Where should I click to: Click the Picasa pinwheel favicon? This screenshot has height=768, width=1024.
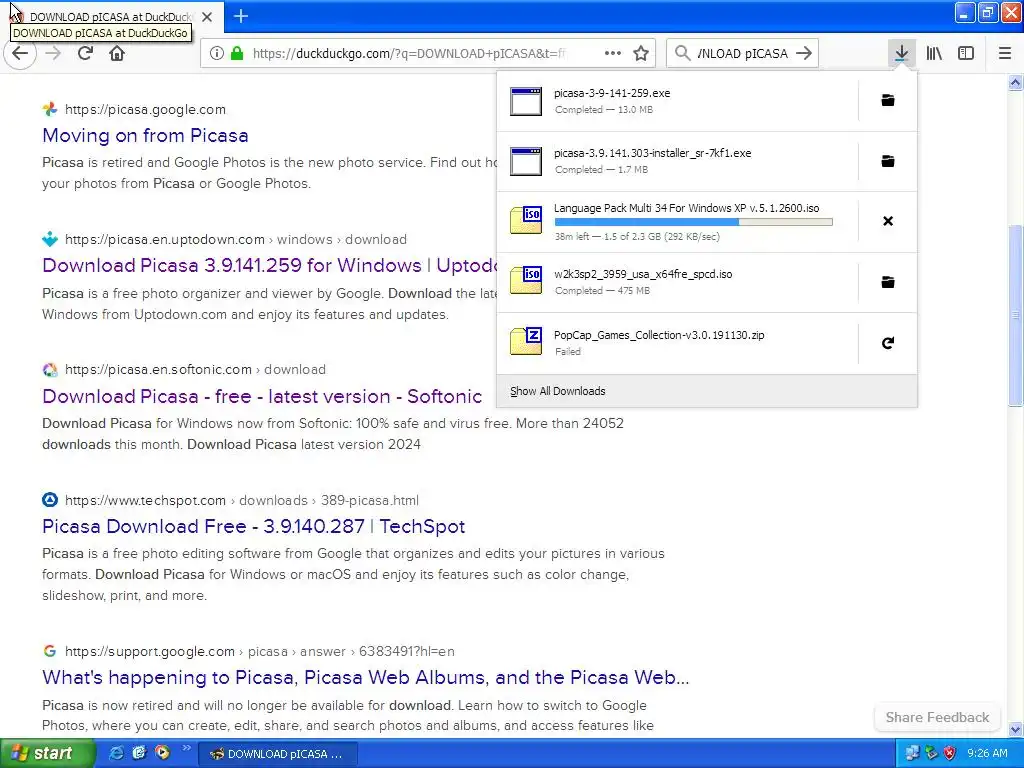pos(50,110)
